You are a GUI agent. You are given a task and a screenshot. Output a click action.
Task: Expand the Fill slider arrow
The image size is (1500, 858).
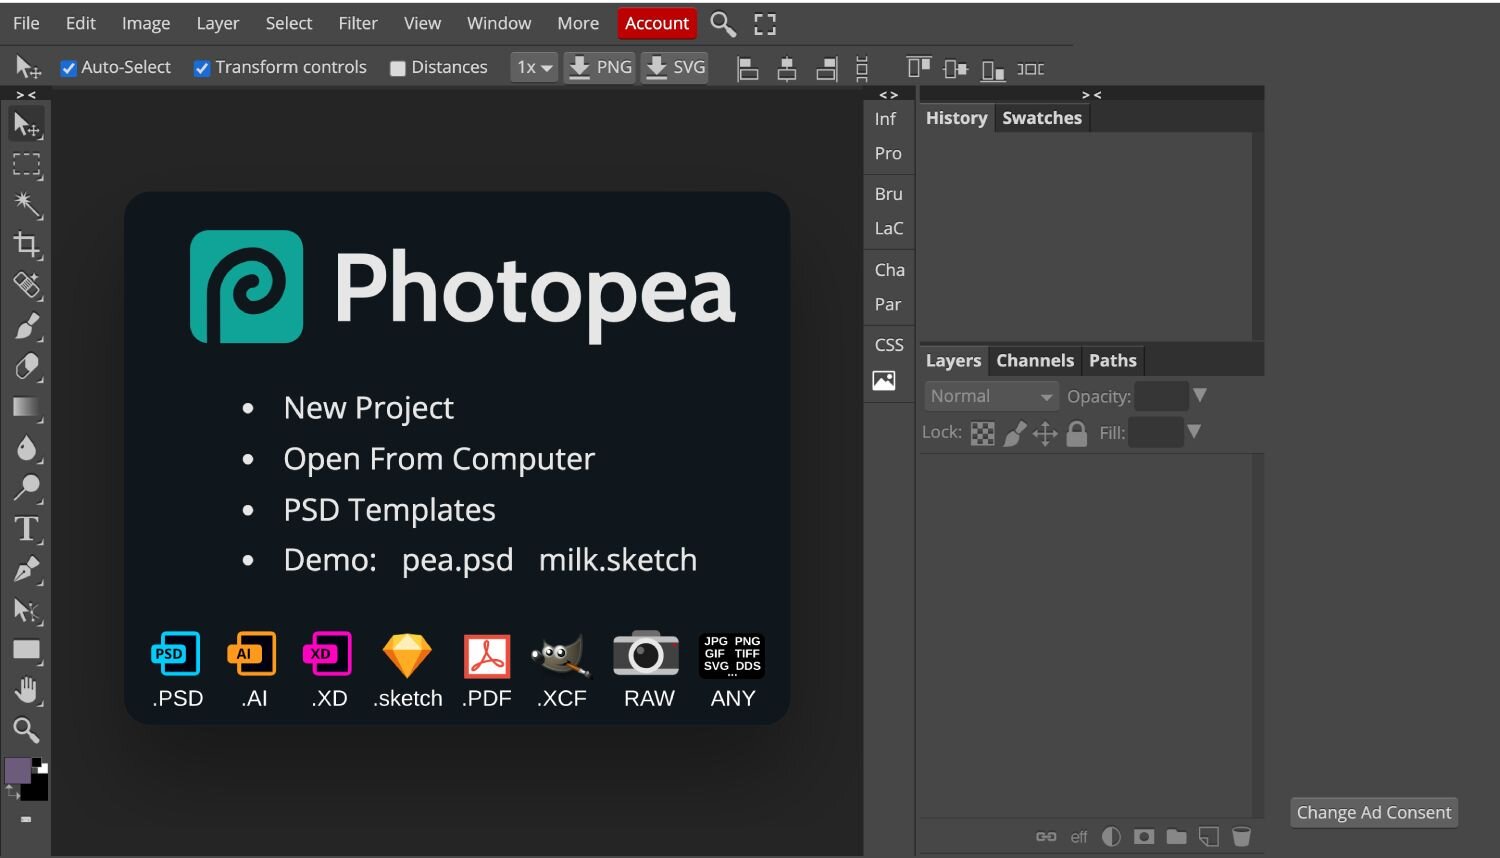1194,432
